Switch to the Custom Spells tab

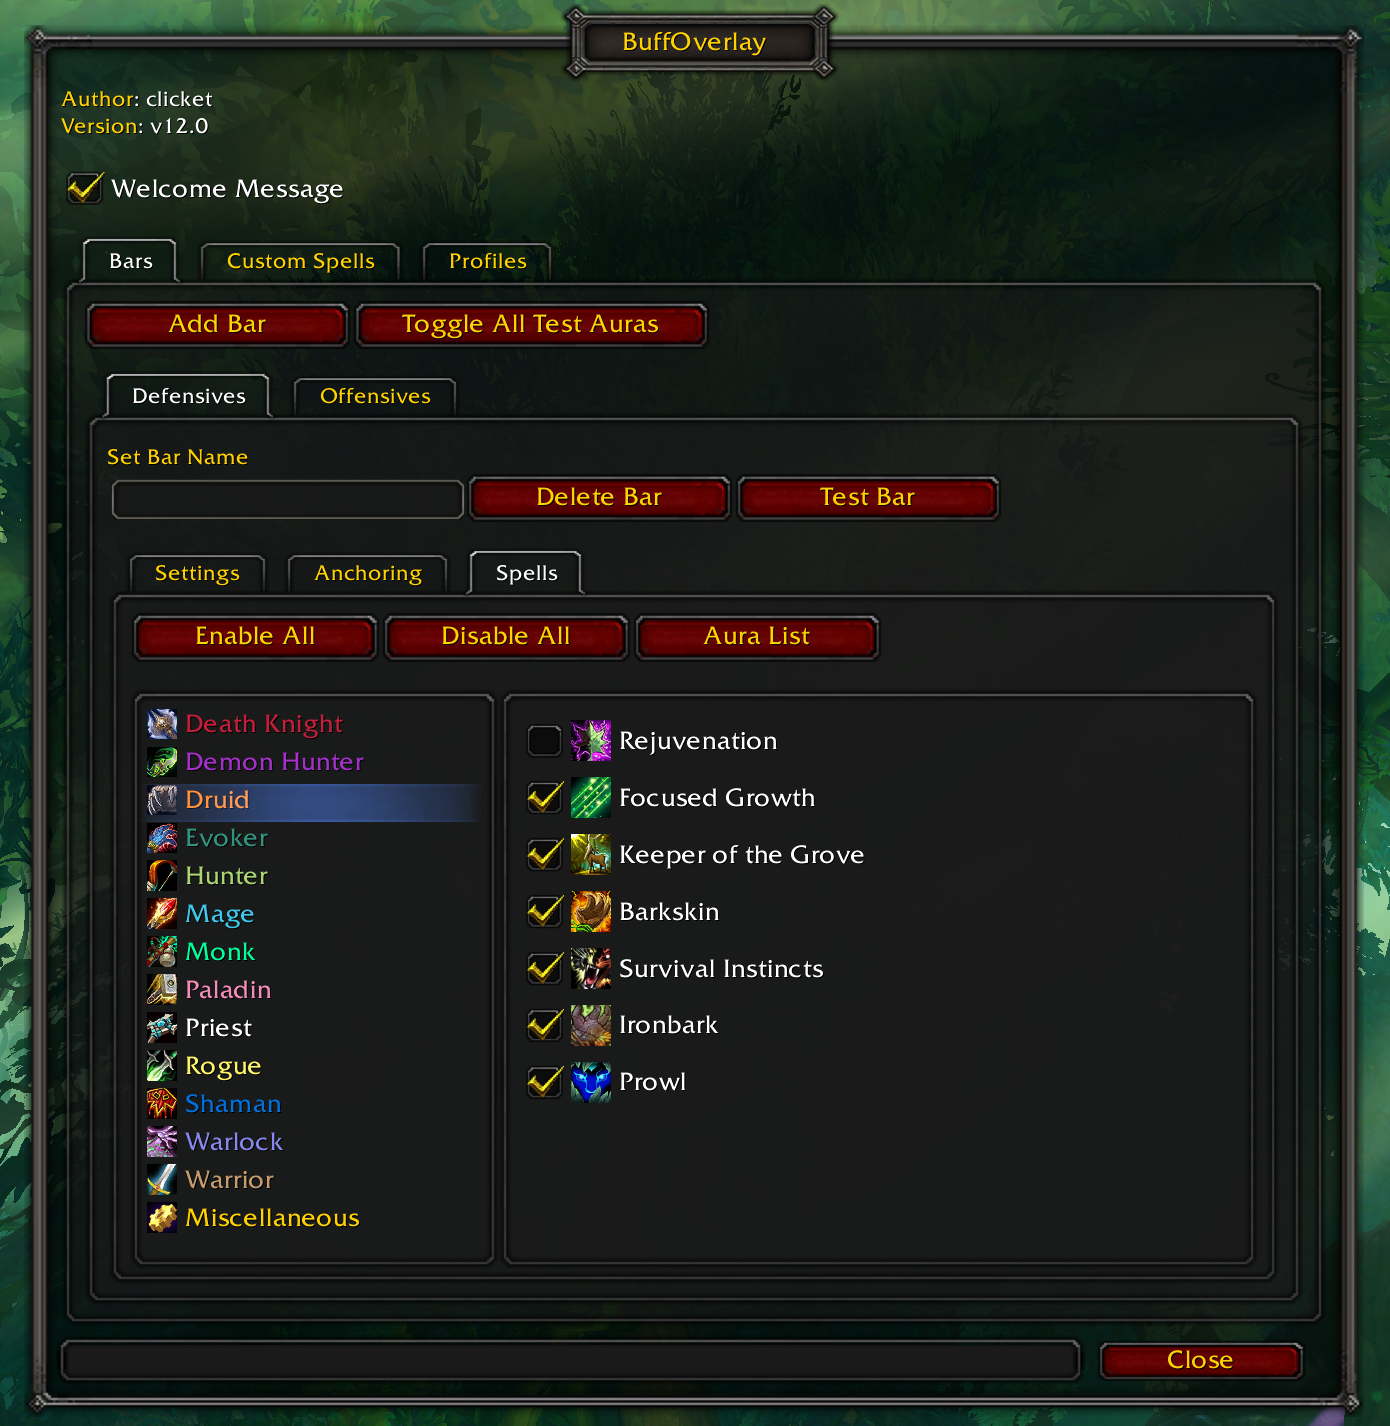[x=300, y=262]
